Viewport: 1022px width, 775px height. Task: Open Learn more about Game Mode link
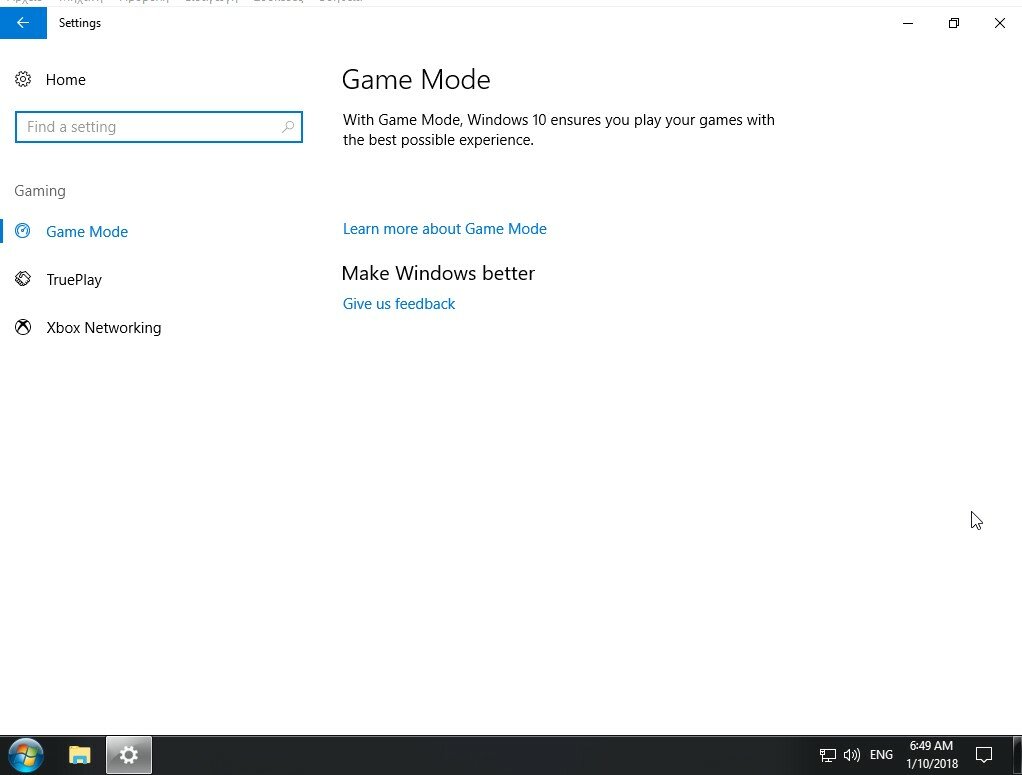tap(445, 229)
